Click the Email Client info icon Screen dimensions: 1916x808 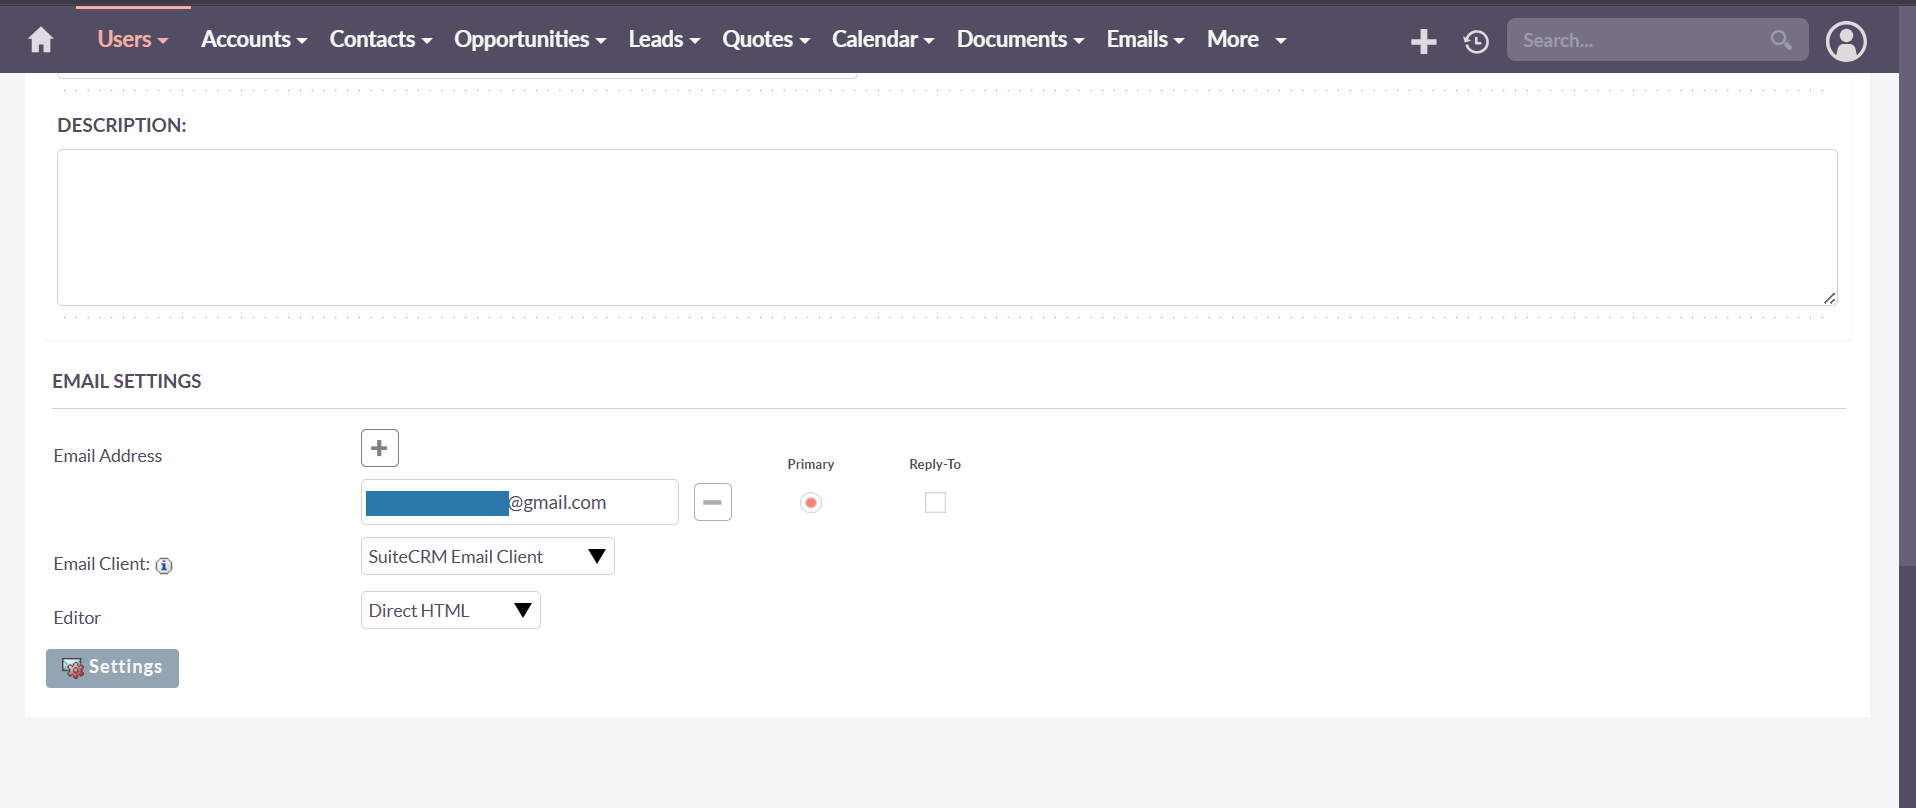coord(164,565)
